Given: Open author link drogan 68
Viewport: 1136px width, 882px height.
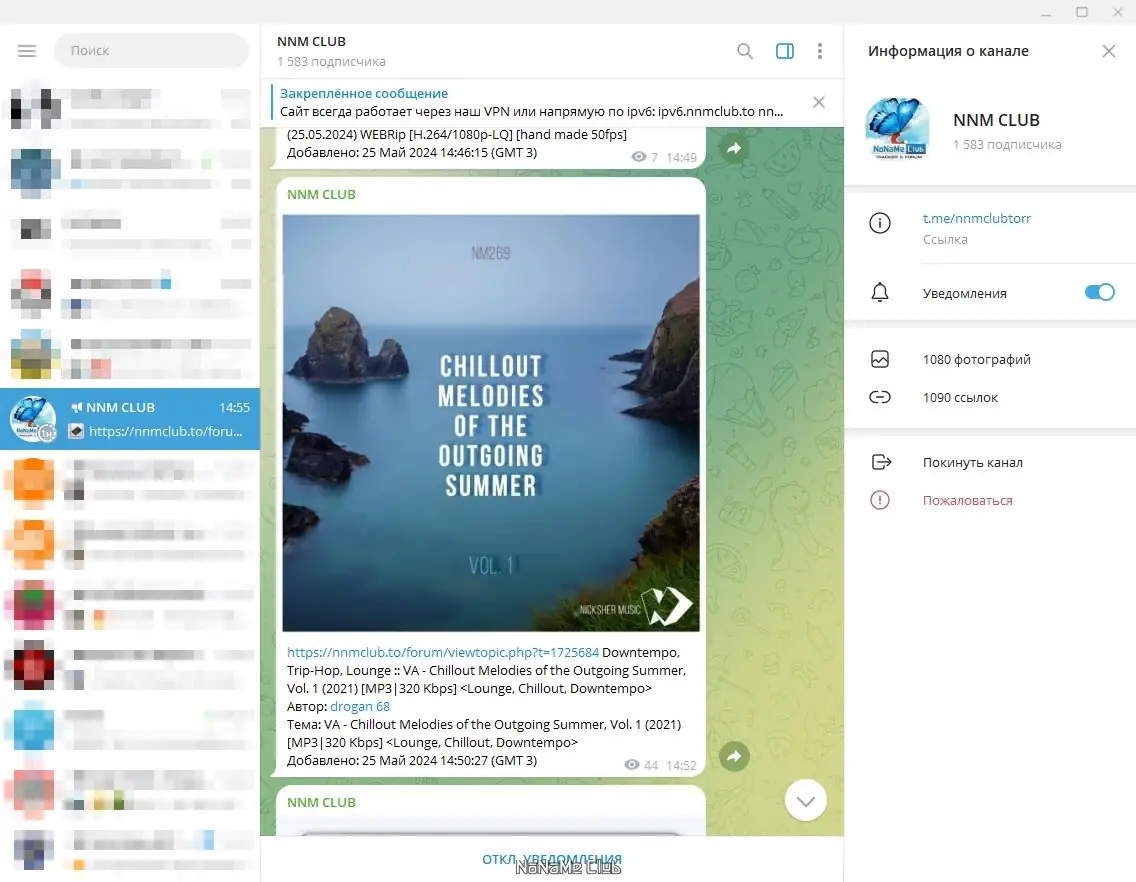Looking at the screenshot, I should point(360,707).
